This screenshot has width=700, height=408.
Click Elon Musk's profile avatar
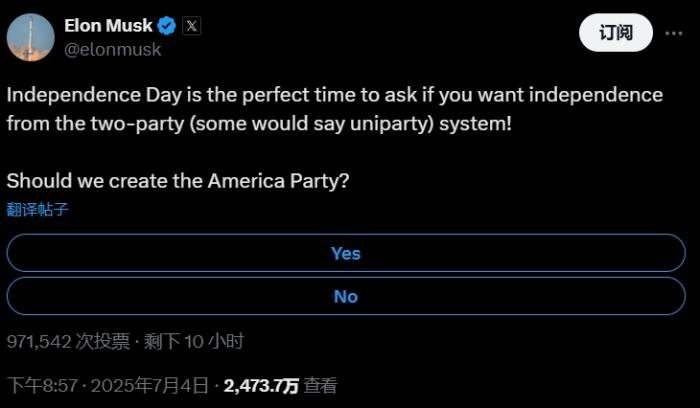pyautogui.click(x=30, y=37)
